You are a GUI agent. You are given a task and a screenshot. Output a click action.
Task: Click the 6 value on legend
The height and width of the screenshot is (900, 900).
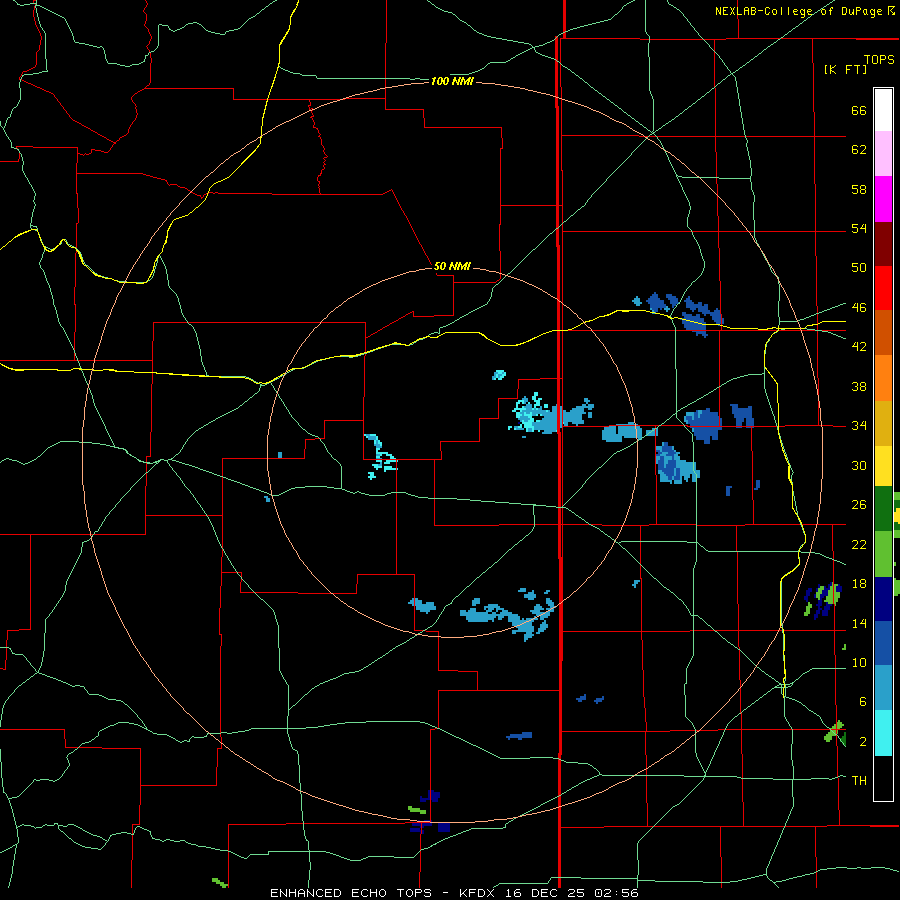862,701
